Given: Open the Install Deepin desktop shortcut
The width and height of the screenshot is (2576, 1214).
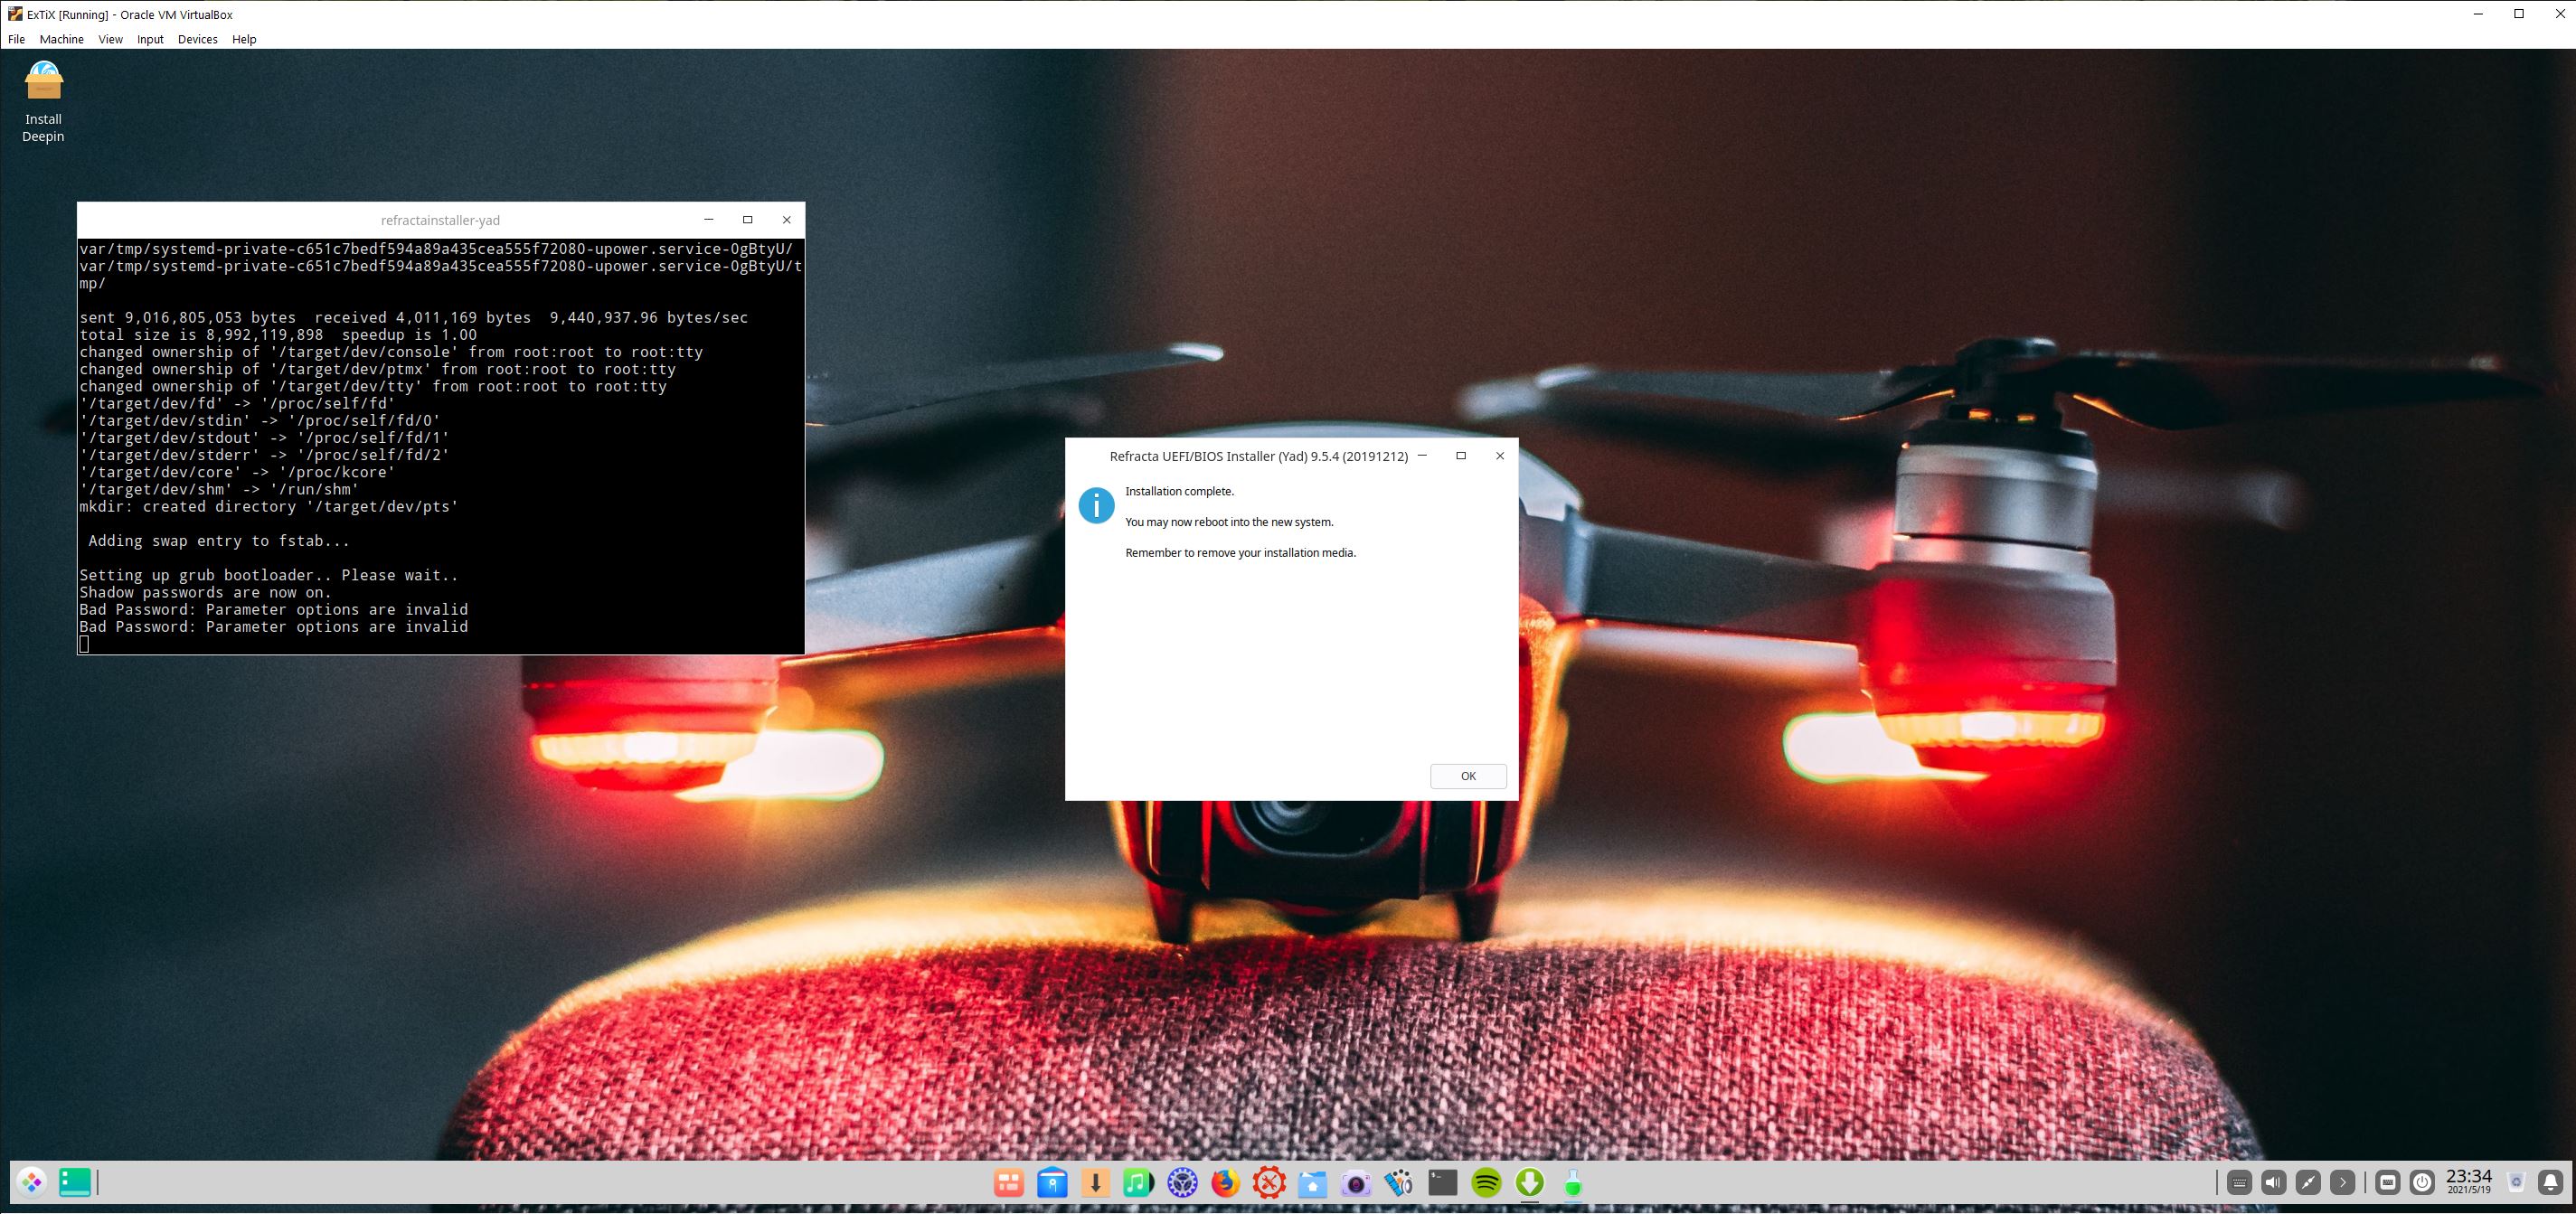Looking at the screenshot, I should (43, 102).
